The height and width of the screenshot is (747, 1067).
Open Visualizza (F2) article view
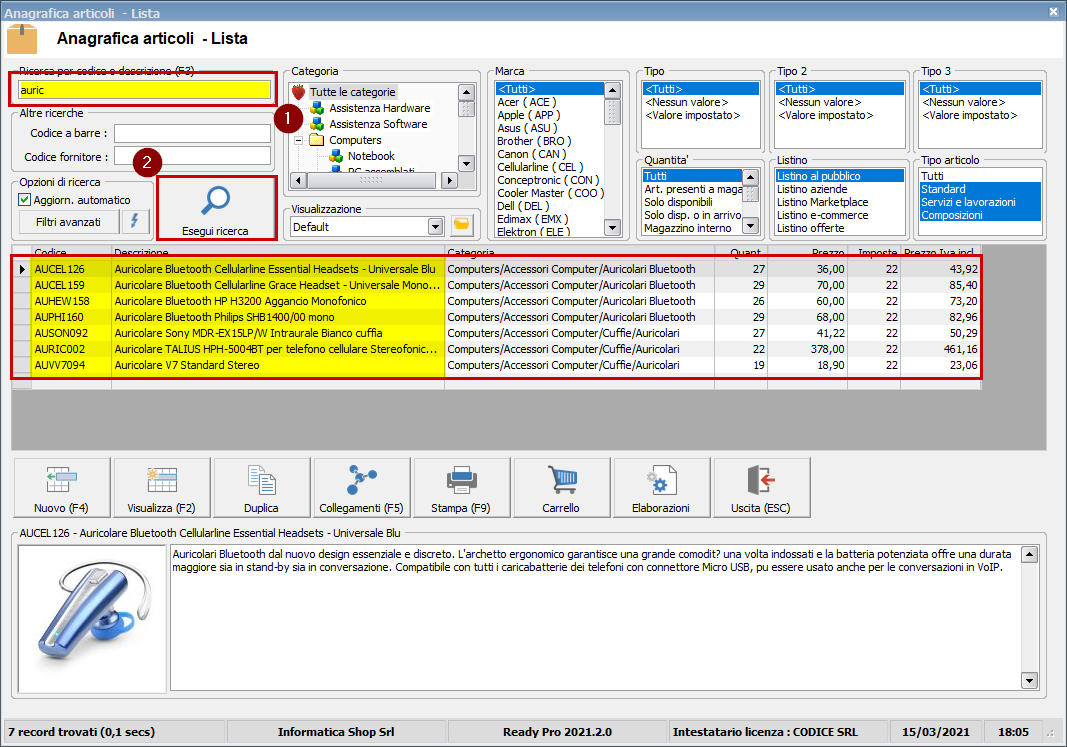(x=161, y=487)
